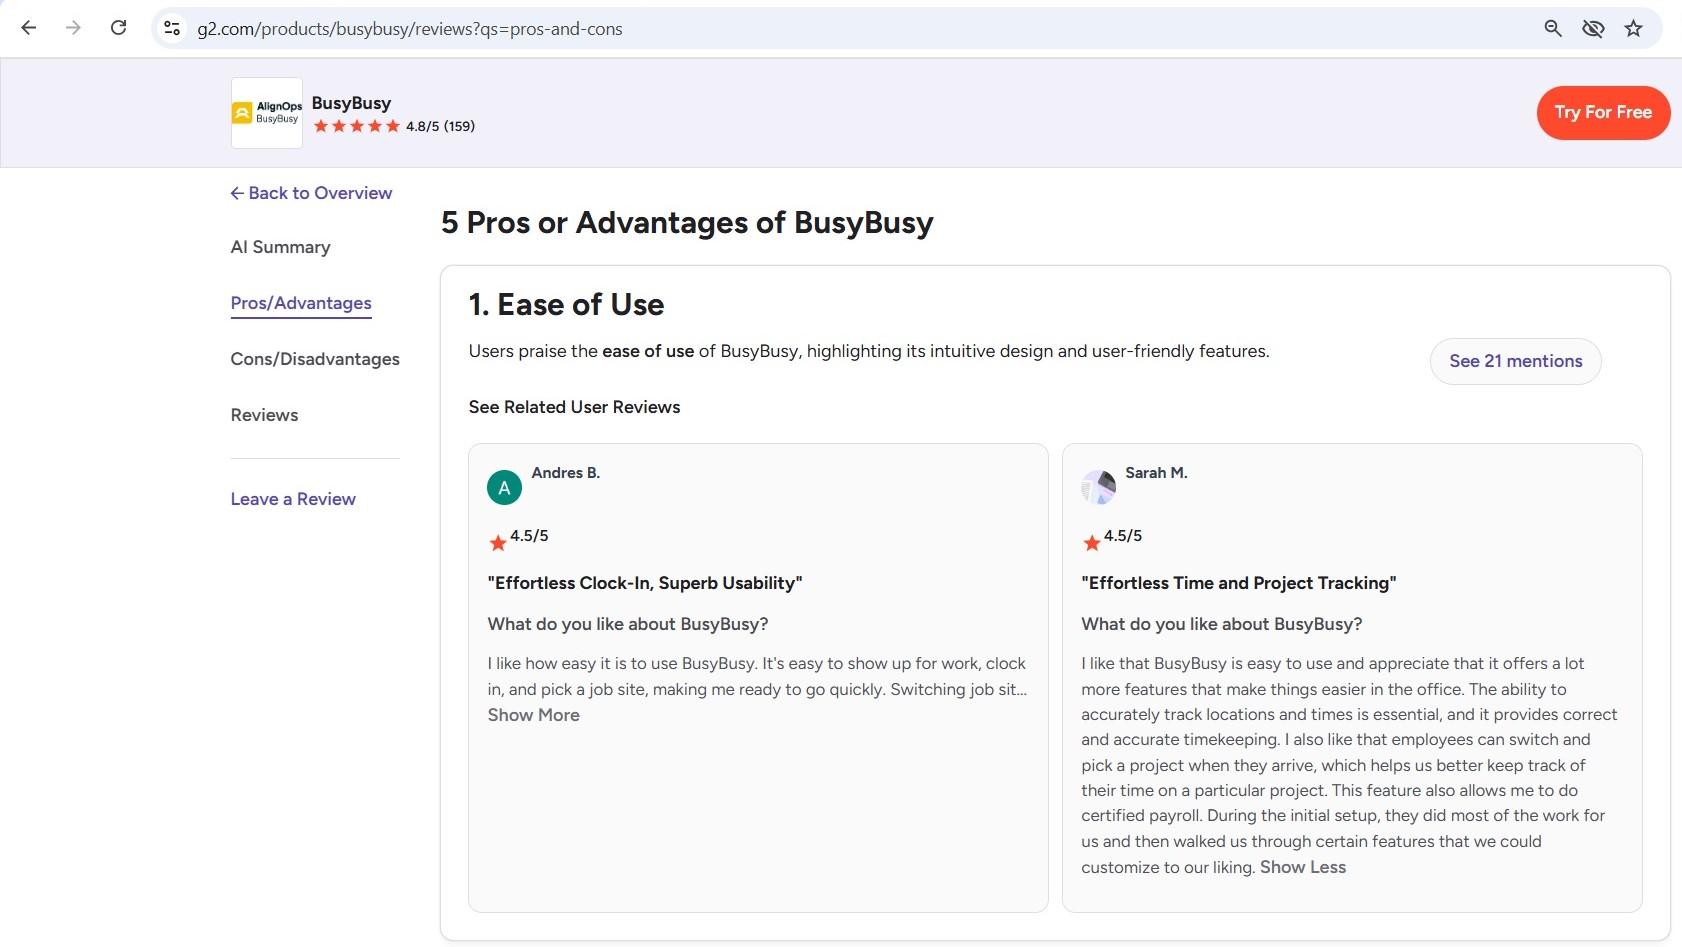Screen dimensions: 1682x947
Task: Click the 4.8/5 (159) rating text
Action: [440, 126]
